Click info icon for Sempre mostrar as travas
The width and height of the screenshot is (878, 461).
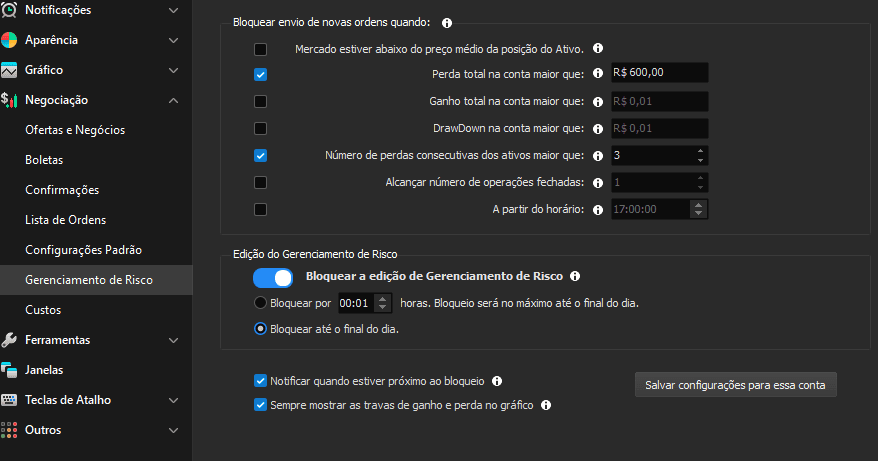546,405
